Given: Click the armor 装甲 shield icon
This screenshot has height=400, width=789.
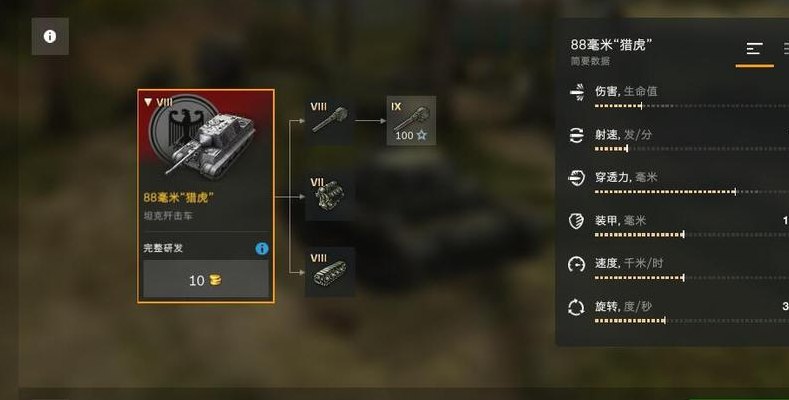Looking at the screenshot, I should click(x=577, y=221).
